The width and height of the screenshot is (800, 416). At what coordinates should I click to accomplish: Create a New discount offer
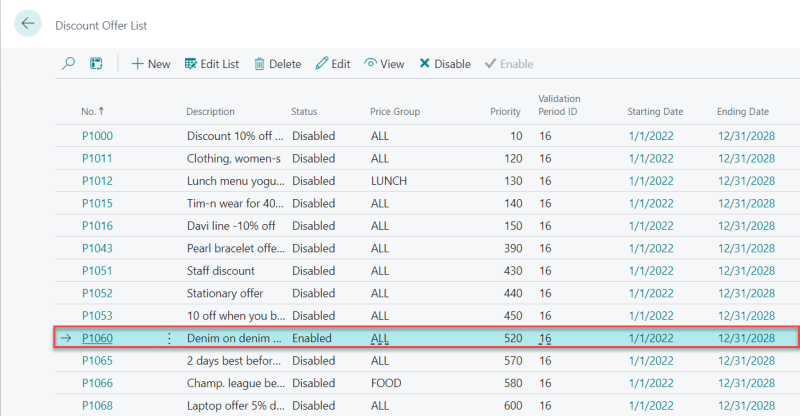click(x=151, y=64)
